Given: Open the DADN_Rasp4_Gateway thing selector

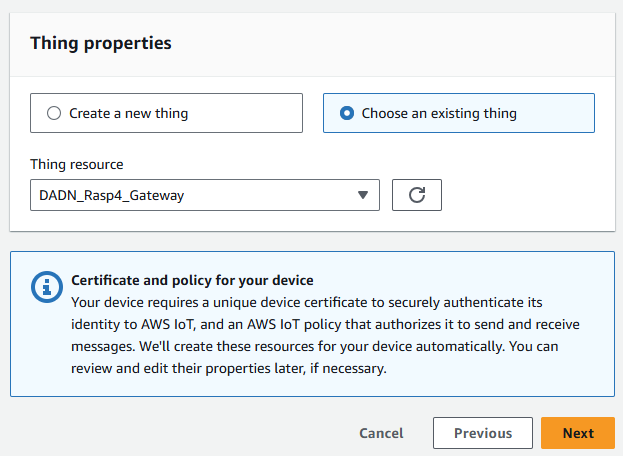Looking at the screenshot, I should tap(205, 196).
